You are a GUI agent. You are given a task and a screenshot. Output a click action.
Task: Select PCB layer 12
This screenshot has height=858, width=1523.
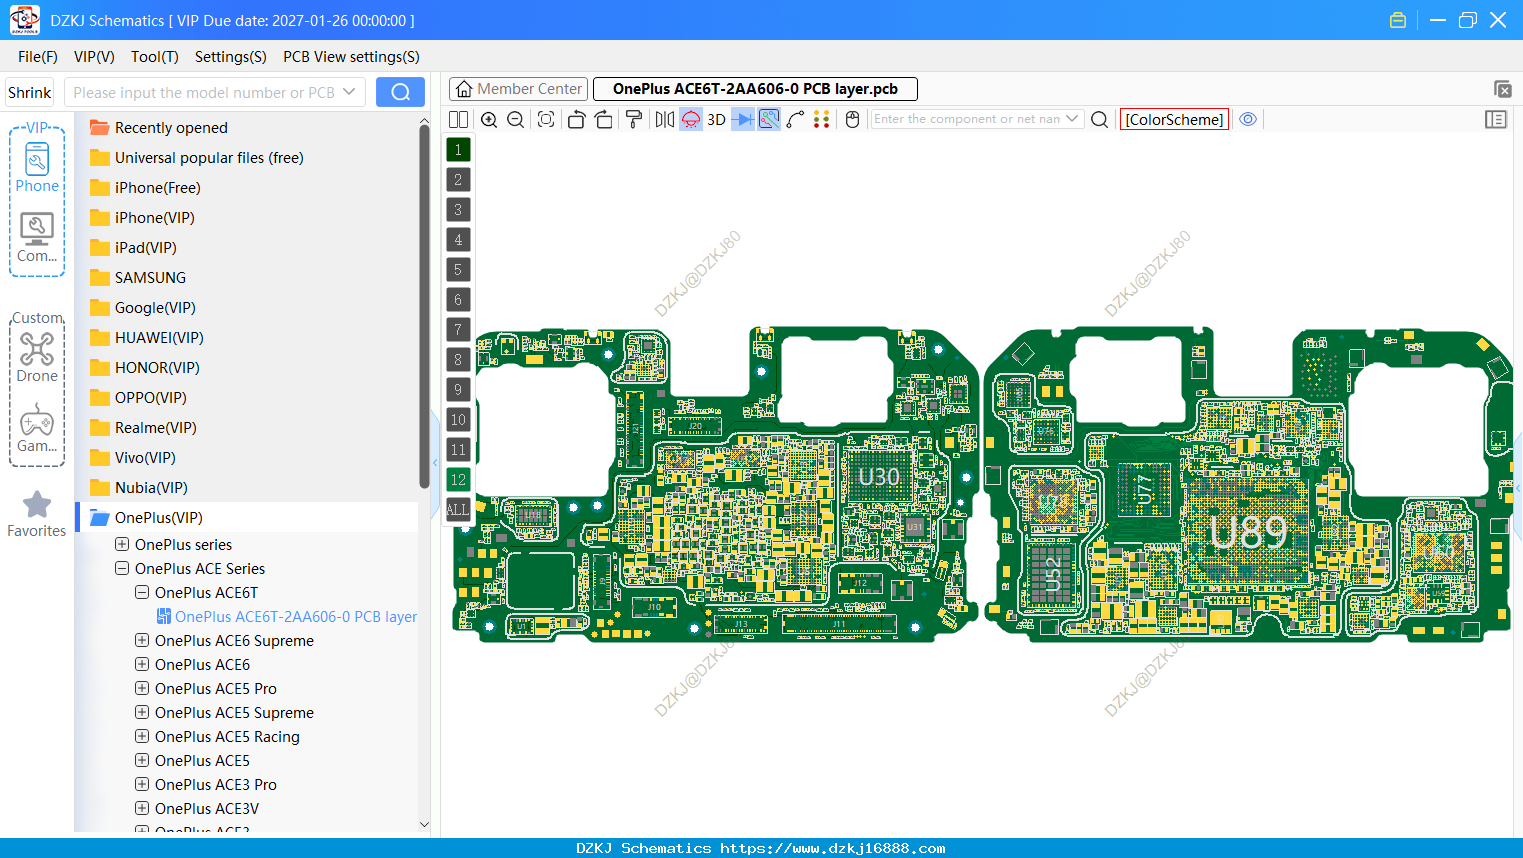coord(458,479)
